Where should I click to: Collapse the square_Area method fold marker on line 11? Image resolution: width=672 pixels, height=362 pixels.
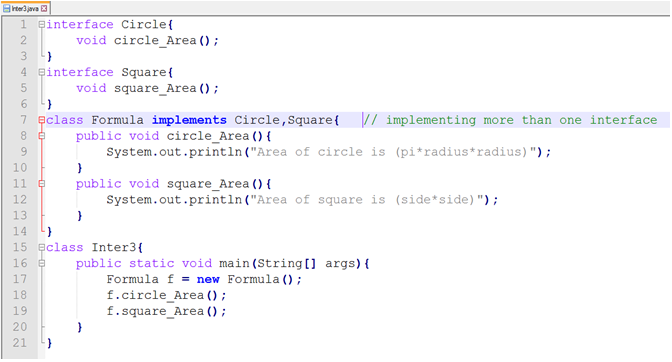(42, 184)
